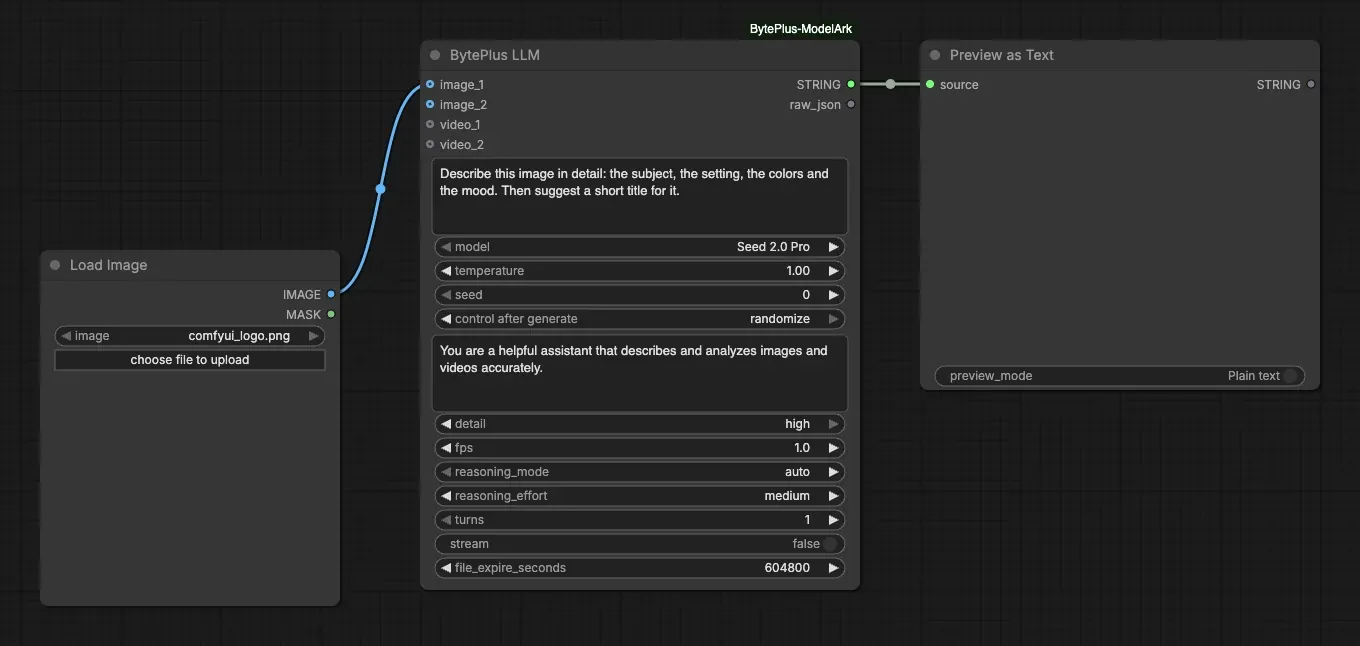Increase file_expire_seconds with right arrow
1360x646 pixels.
point(834,568)
